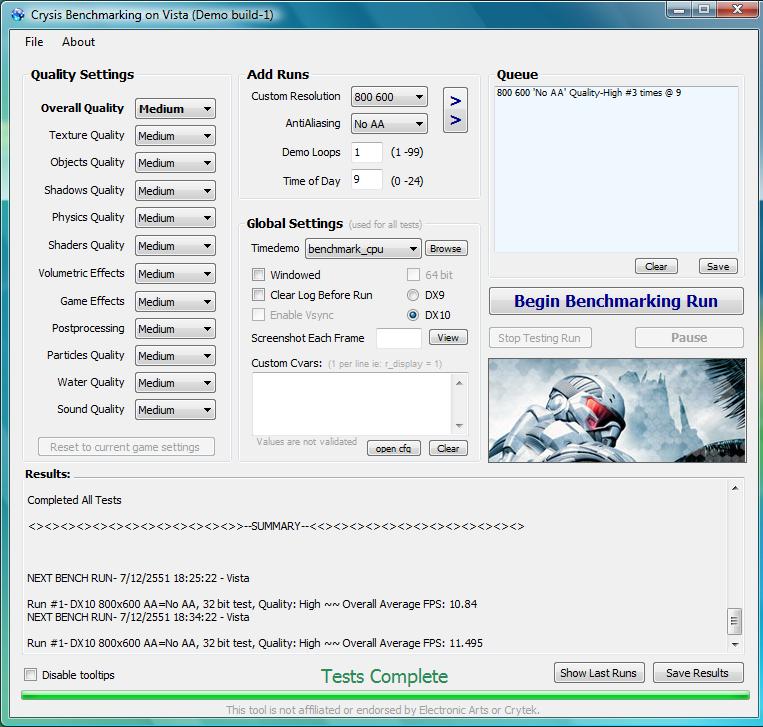Click Reset to current game settings
763x727 pixels.
pyautogui.click(x=126, y=447)
